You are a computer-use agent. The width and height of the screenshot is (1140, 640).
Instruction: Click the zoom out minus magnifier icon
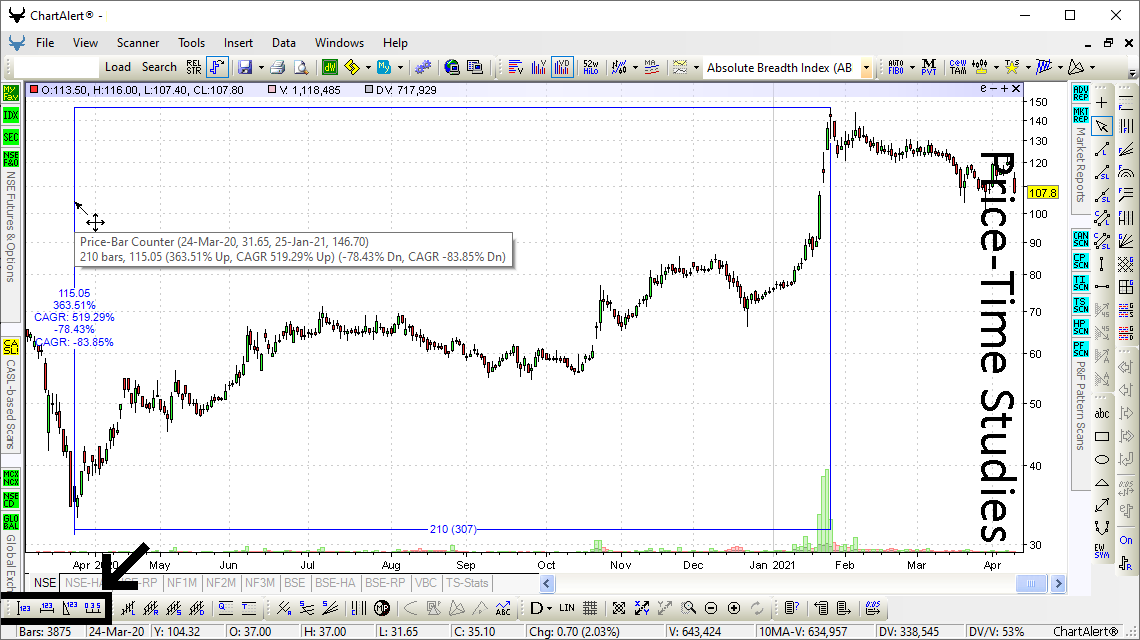711,608
